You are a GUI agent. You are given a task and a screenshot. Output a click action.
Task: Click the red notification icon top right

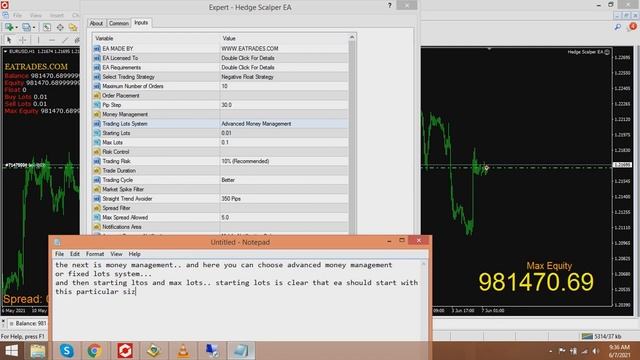click(632, 27)
